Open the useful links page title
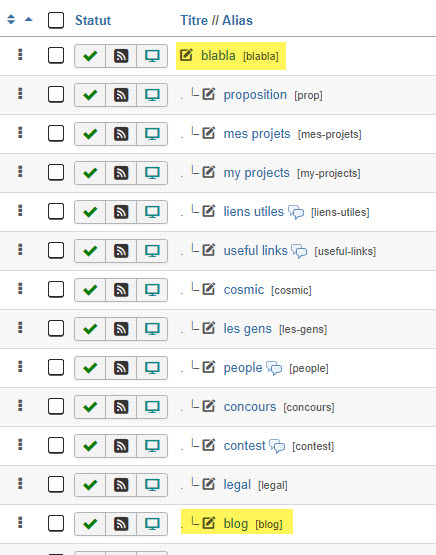 [256, 251]
